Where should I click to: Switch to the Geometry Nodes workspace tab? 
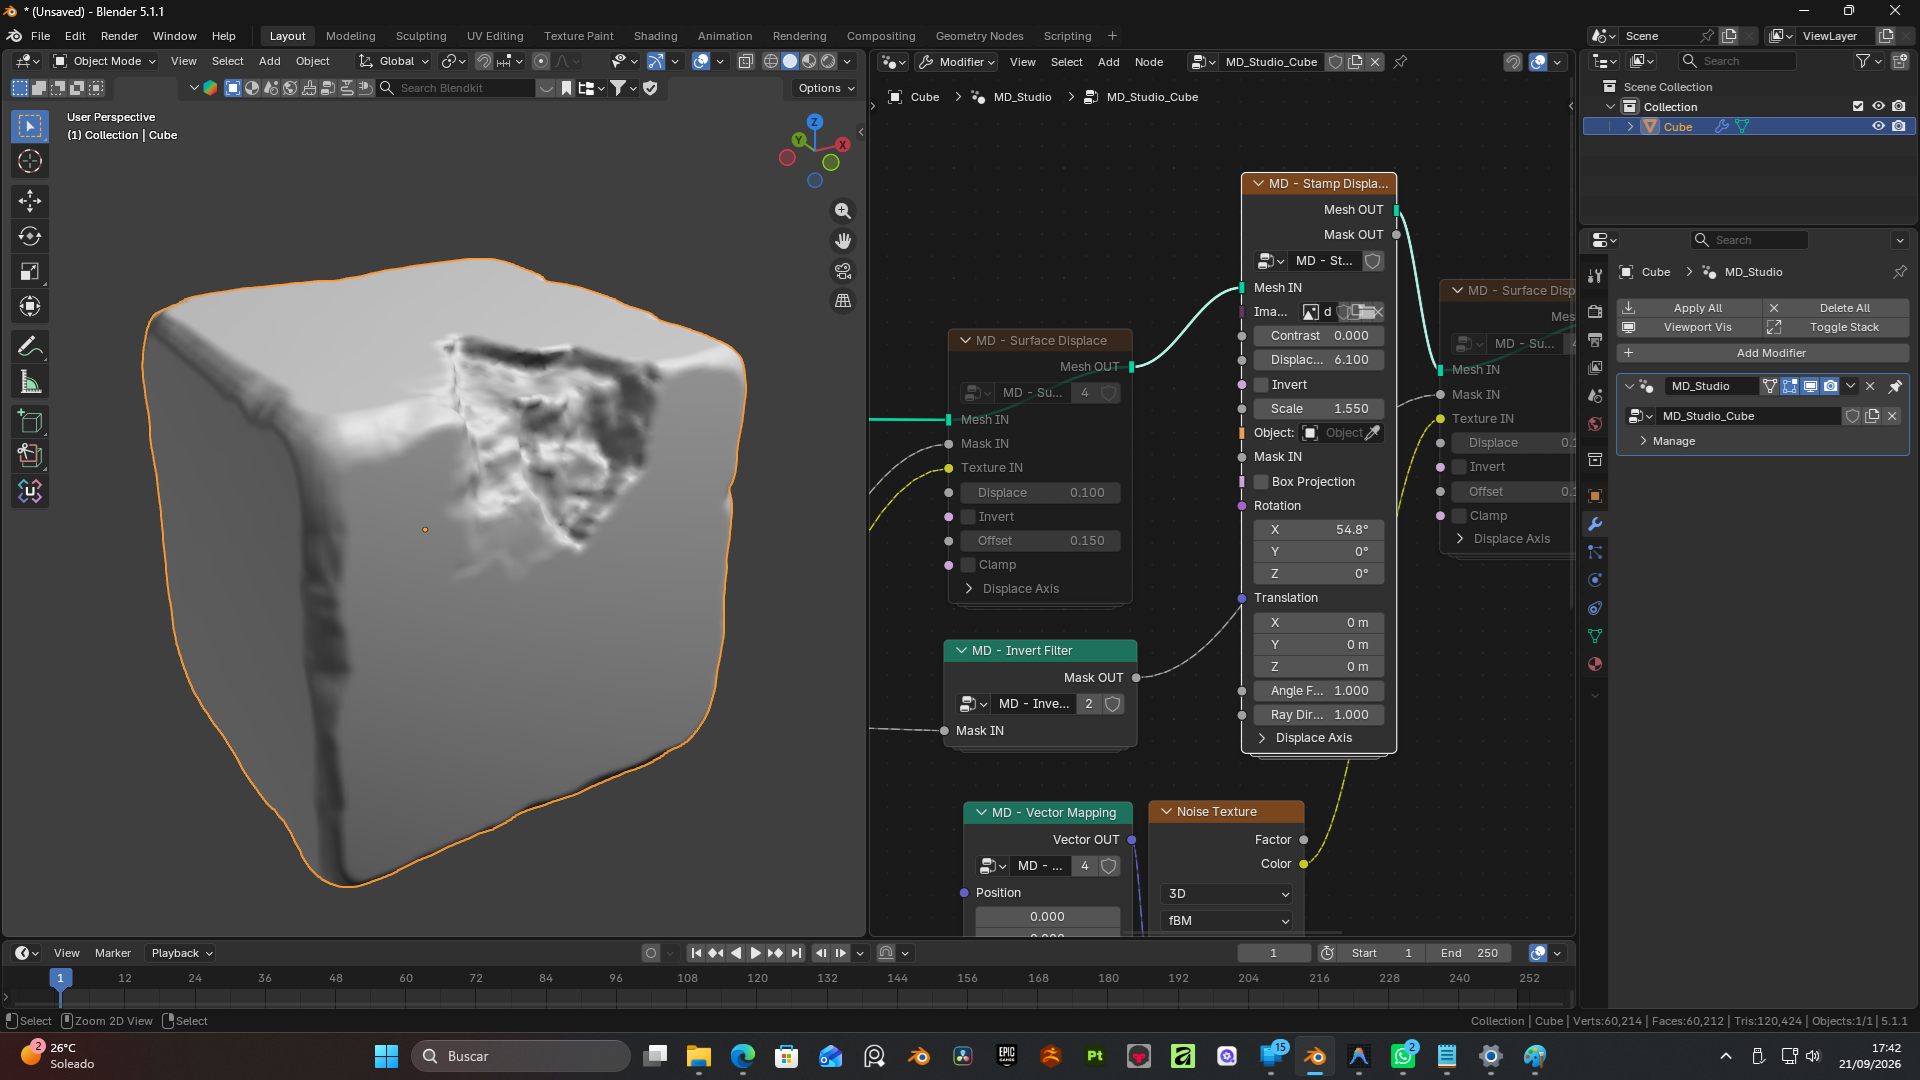point(979,36)
